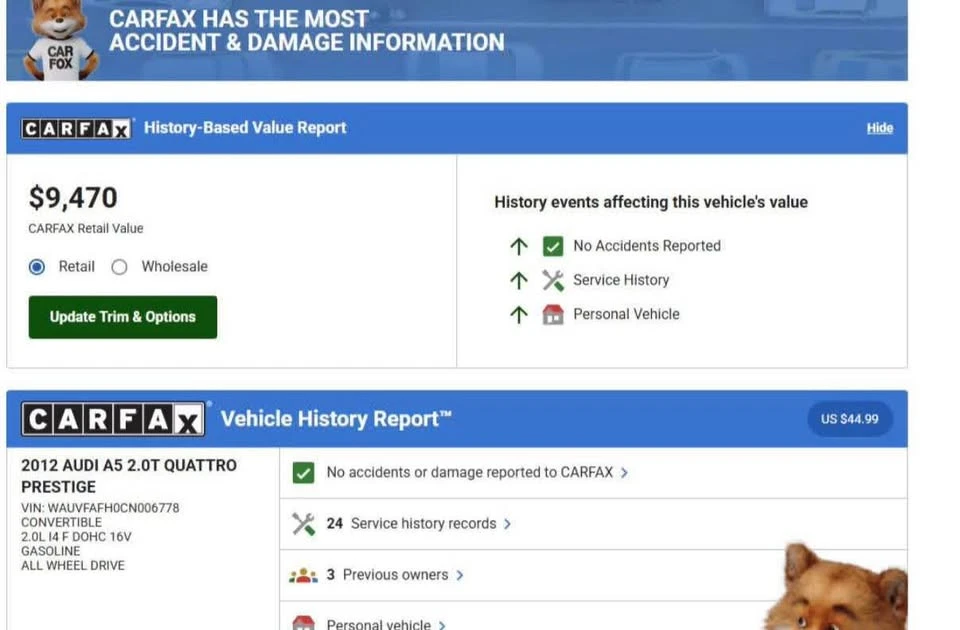
Task: Click 2012 AUDI A5 2.0T QUATTRO PRESTIGE title
Action: point(129,476)
